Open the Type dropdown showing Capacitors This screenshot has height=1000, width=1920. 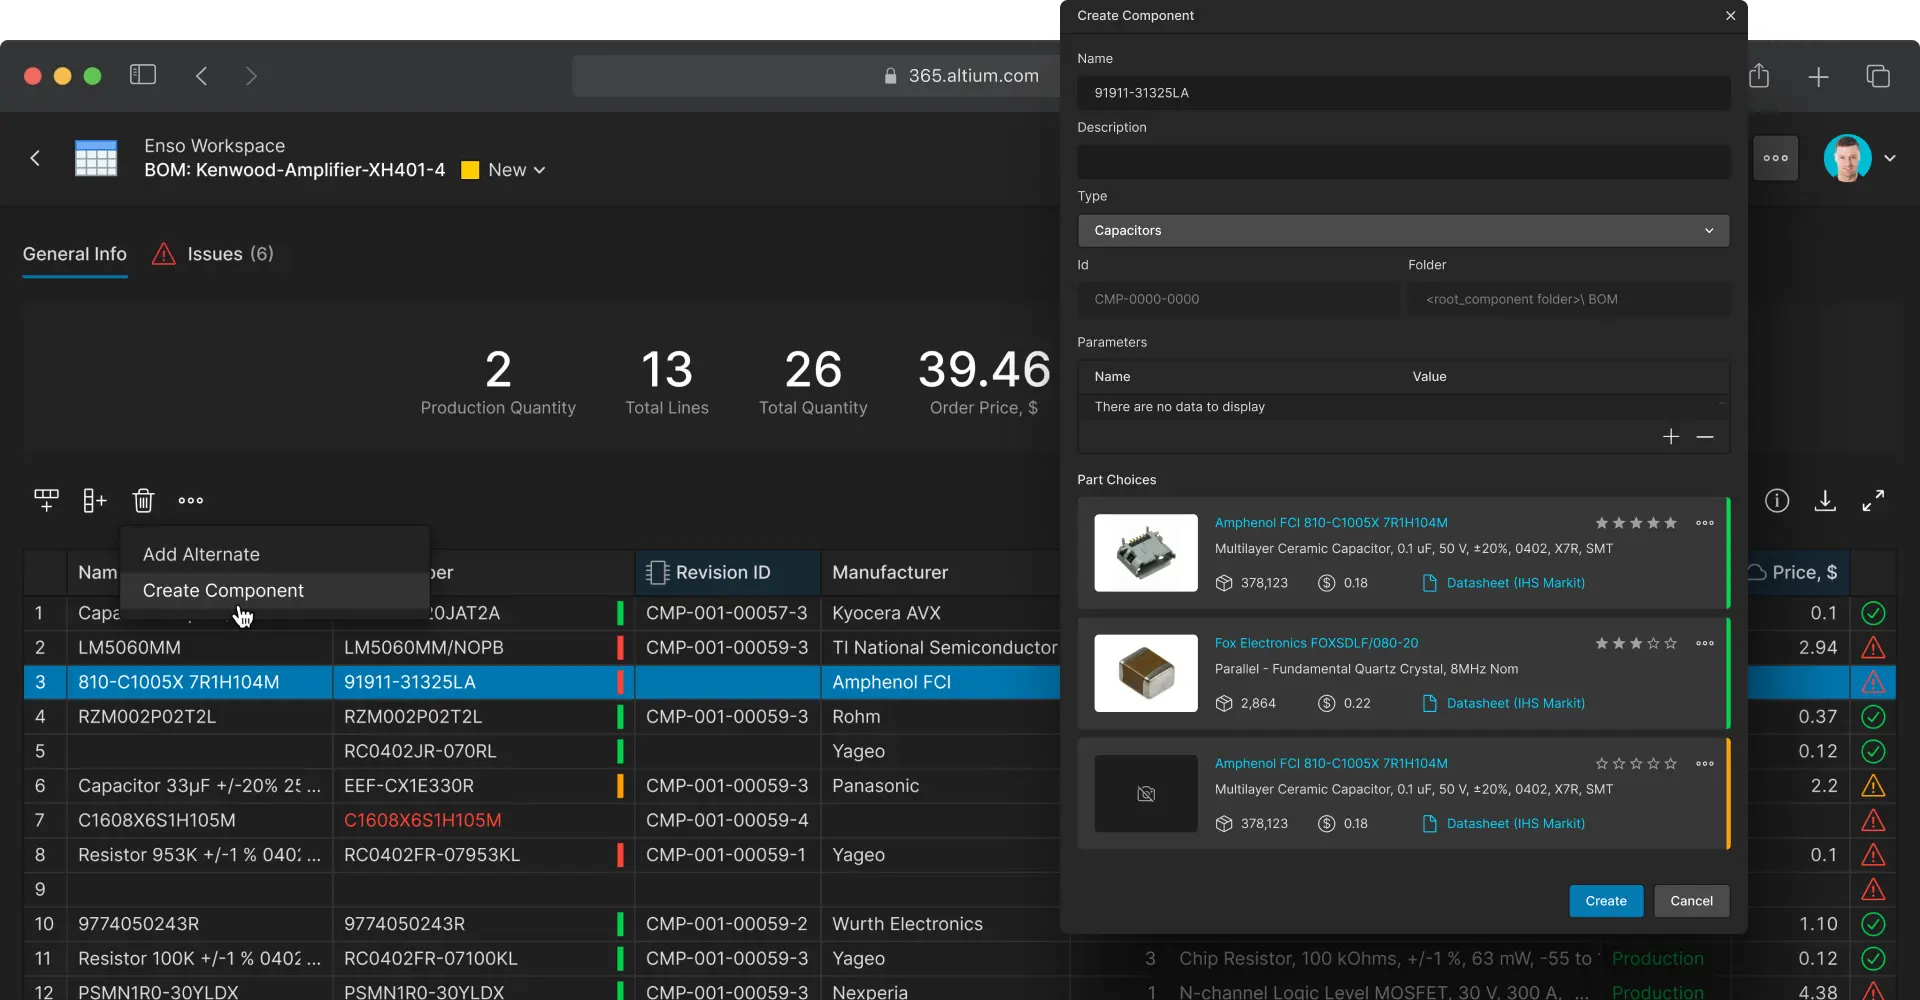(1403, 231)
